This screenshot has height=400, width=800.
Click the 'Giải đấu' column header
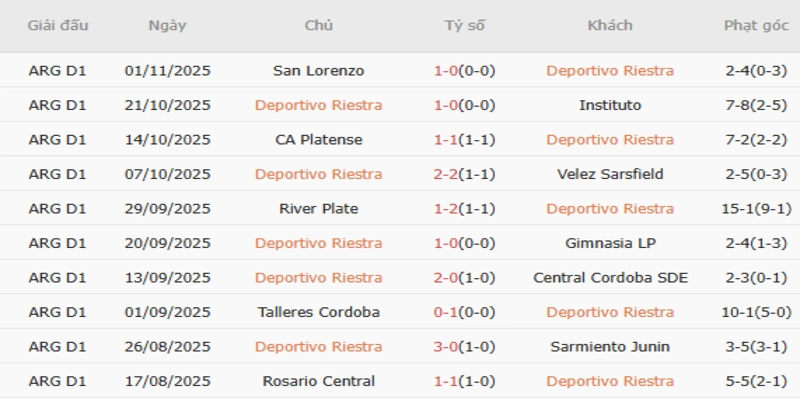tap(57, 26)
